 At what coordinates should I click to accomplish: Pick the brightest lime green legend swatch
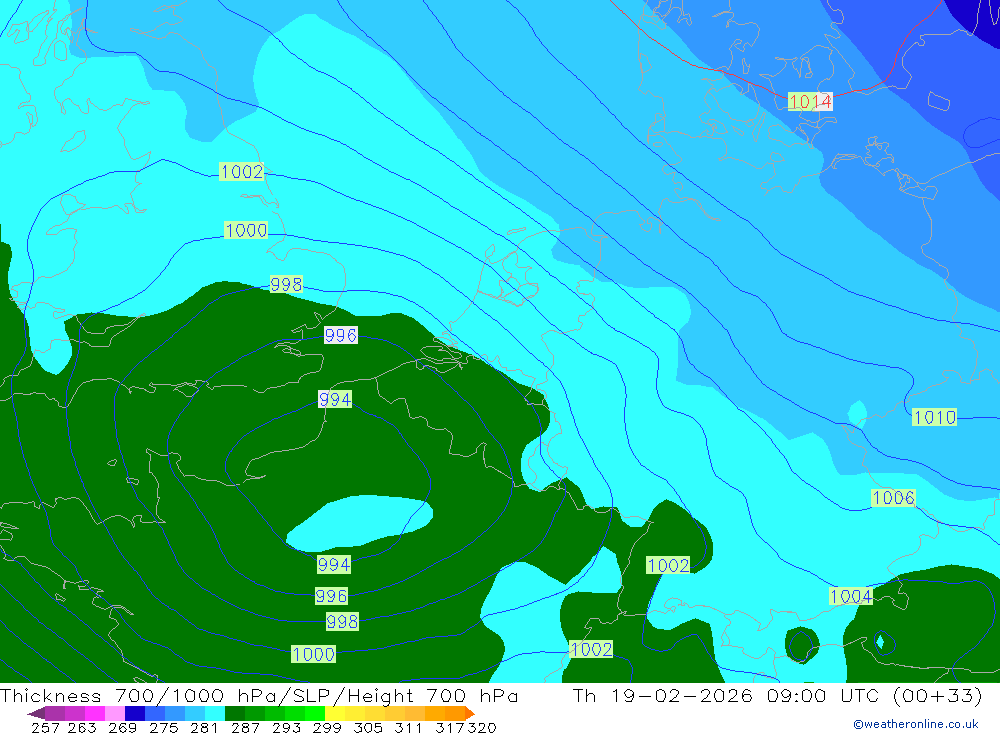(x=315, y=713)
